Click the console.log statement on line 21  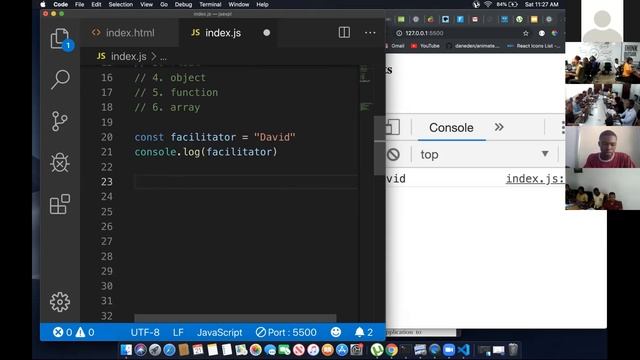point(206,152)
